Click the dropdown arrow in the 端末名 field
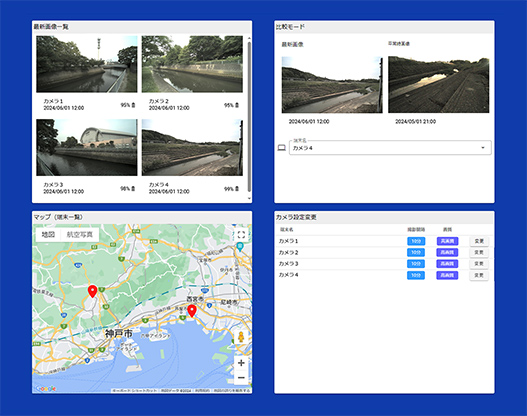 [x=483, y=148]
